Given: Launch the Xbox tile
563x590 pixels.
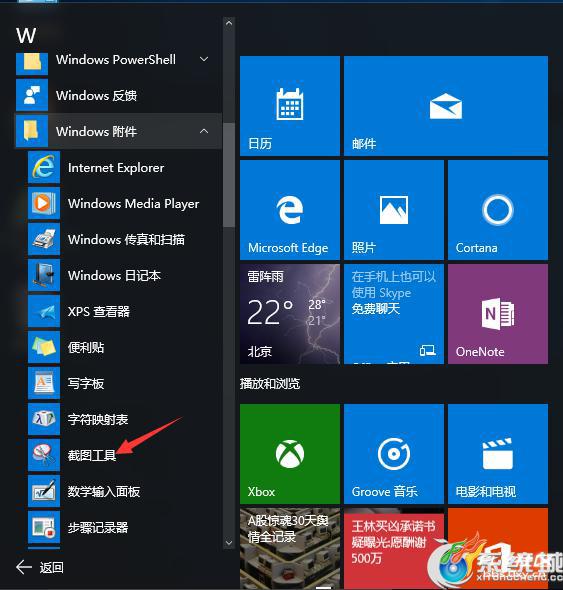Looking at the screenshot, I should click(x=290, y=454).
